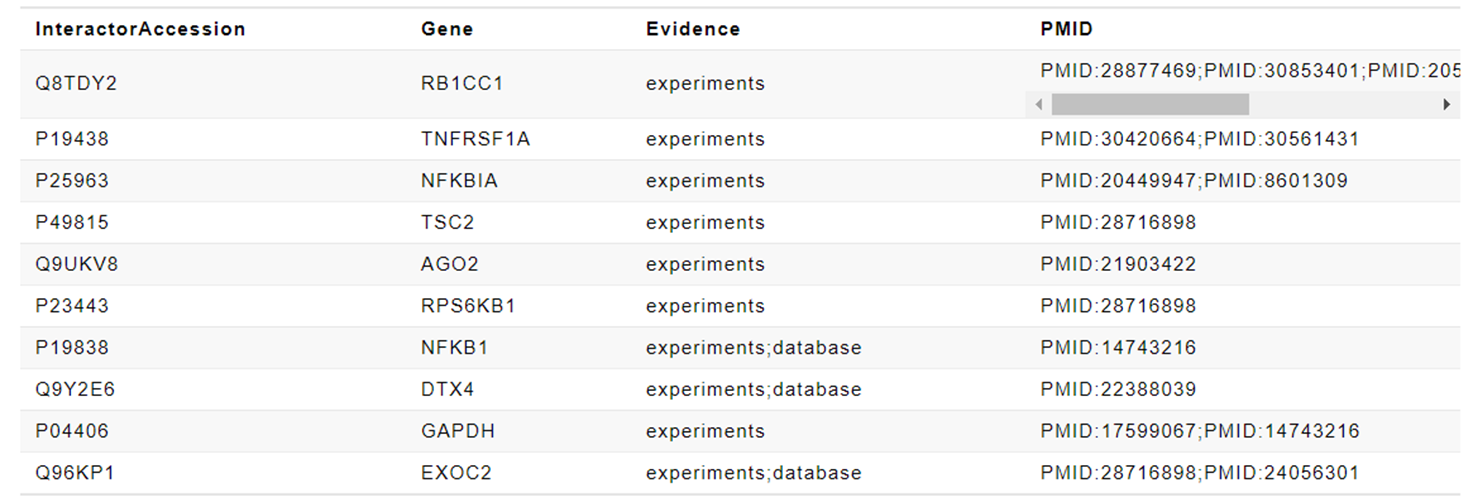
Task: Click accession P49815 in the table
Action: click(x=72, y=223)
